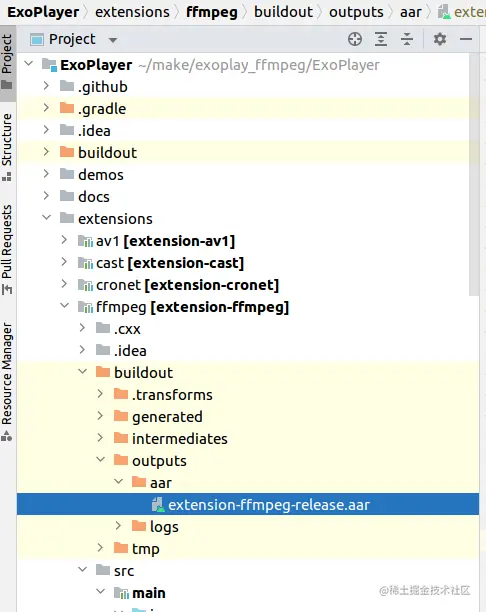The height and width of the screenshot is (612, 486).
Task: Collapse the ffmpeg buildout folder
Action: coord(82,372)
